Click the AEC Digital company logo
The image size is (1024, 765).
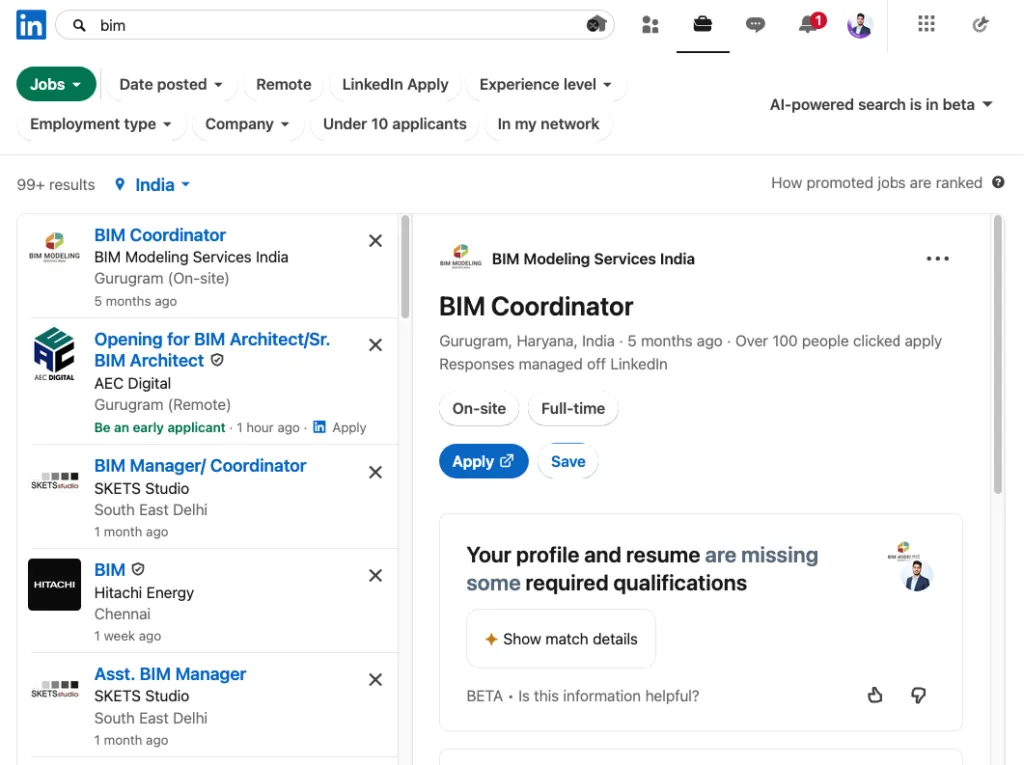pyautogui.click(x=54, y=354)
